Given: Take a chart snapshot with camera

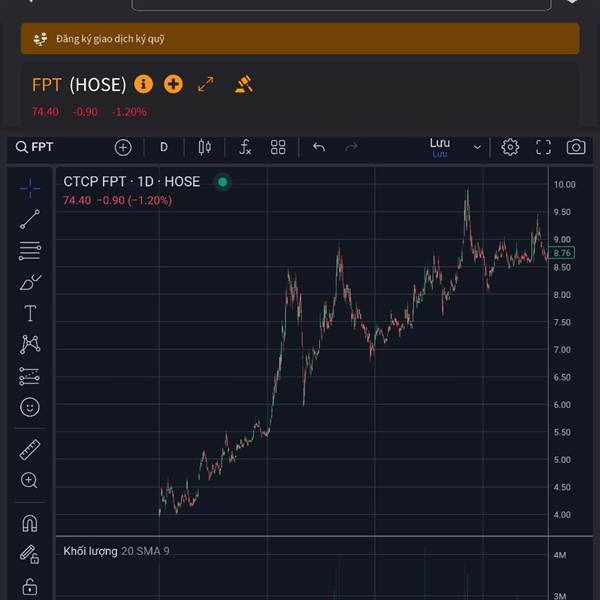Looking at the screenshot, I should [576, 147].
